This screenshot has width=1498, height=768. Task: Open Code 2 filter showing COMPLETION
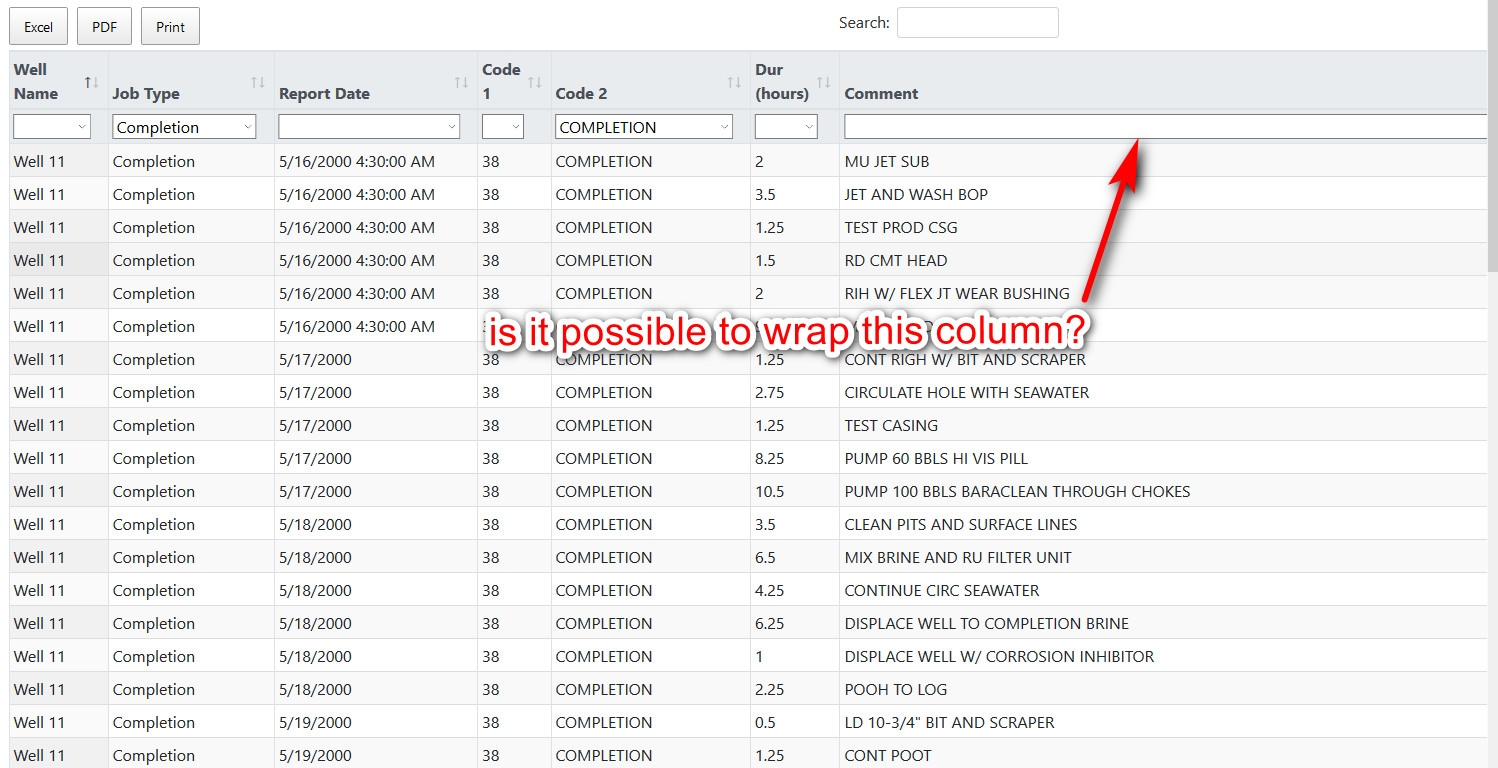(644, 127)
